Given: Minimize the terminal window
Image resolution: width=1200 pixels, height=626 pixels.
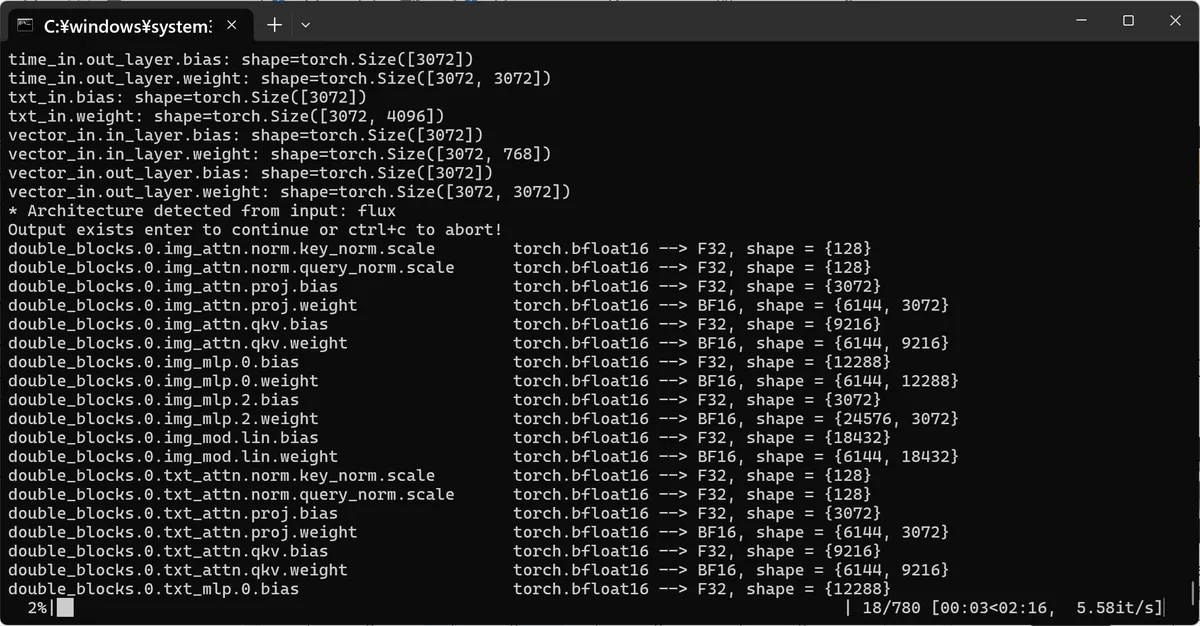Looking at the screenshot, I should [1081, 20].
